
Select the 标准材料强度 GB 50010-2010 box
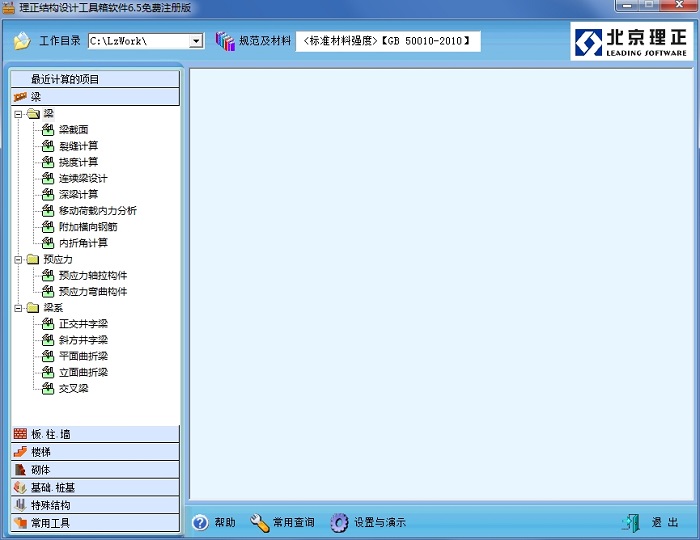coord(388,41)
